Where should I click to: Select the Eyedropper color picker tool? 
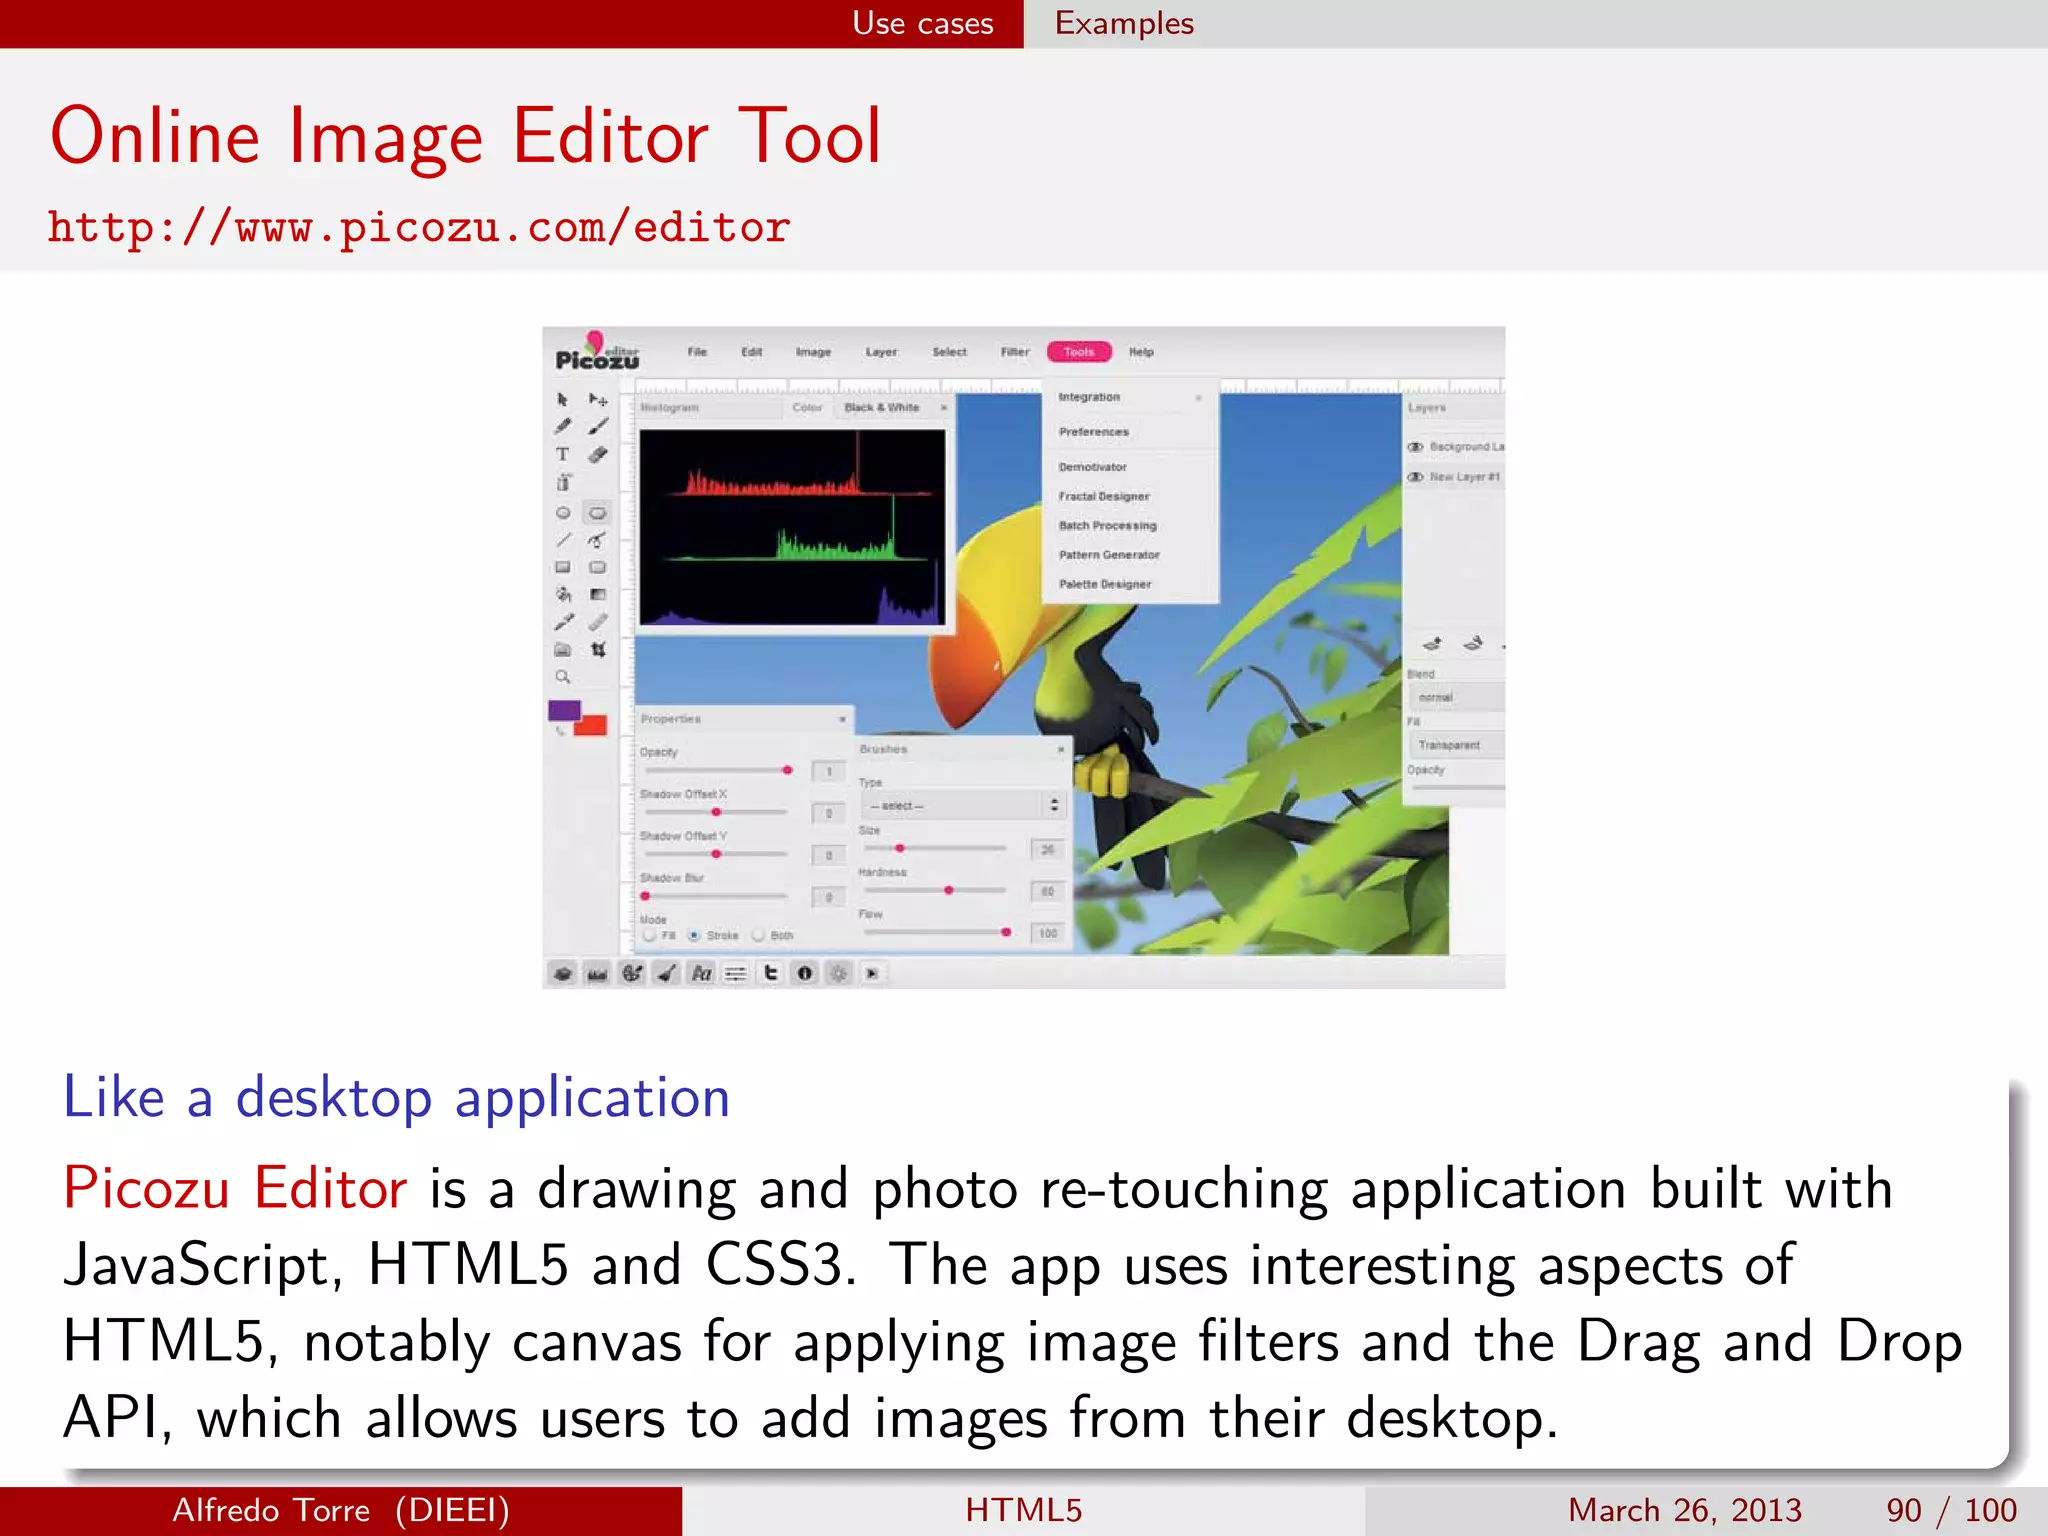[x=563, y=622]
